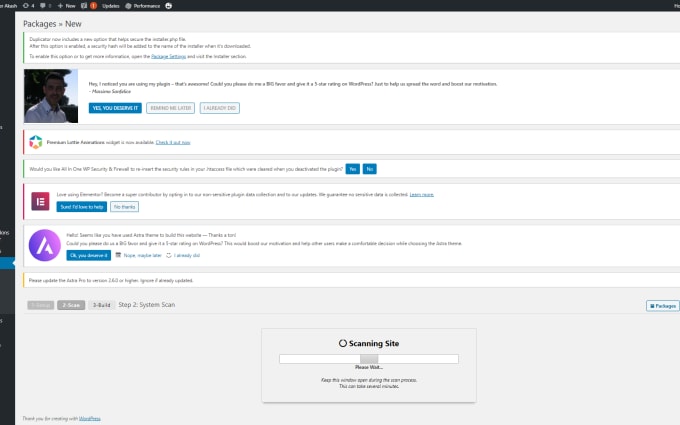Viewport: 680px width, 425px height.
Task: Answer No to re-insert security rules
Action: tap(369, 169)
